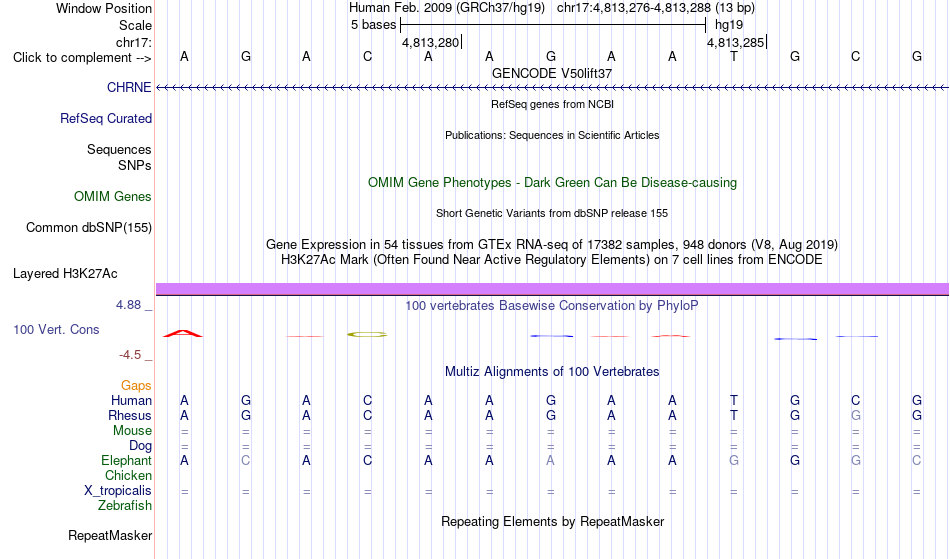Click the RepeatMasker track label on the left
This screenshot has width=950, height=559.
(x=110, y=535)
